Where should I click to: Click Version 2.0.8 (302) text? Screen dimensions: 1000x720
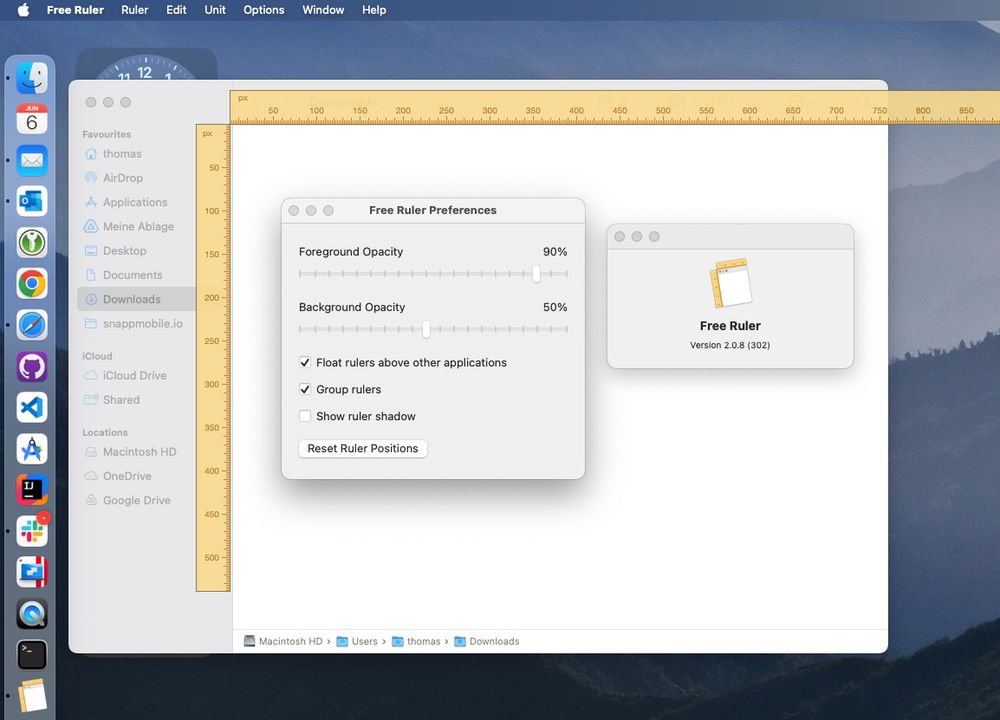coord(730,345)
